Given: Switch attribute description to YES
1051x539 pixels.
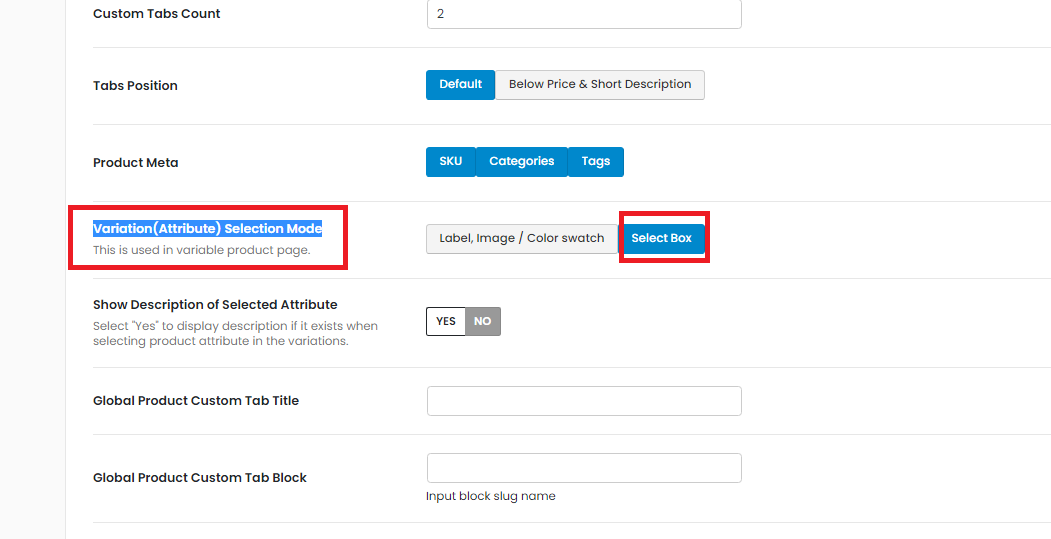Looking at the screenshot, I should point(446,321).
